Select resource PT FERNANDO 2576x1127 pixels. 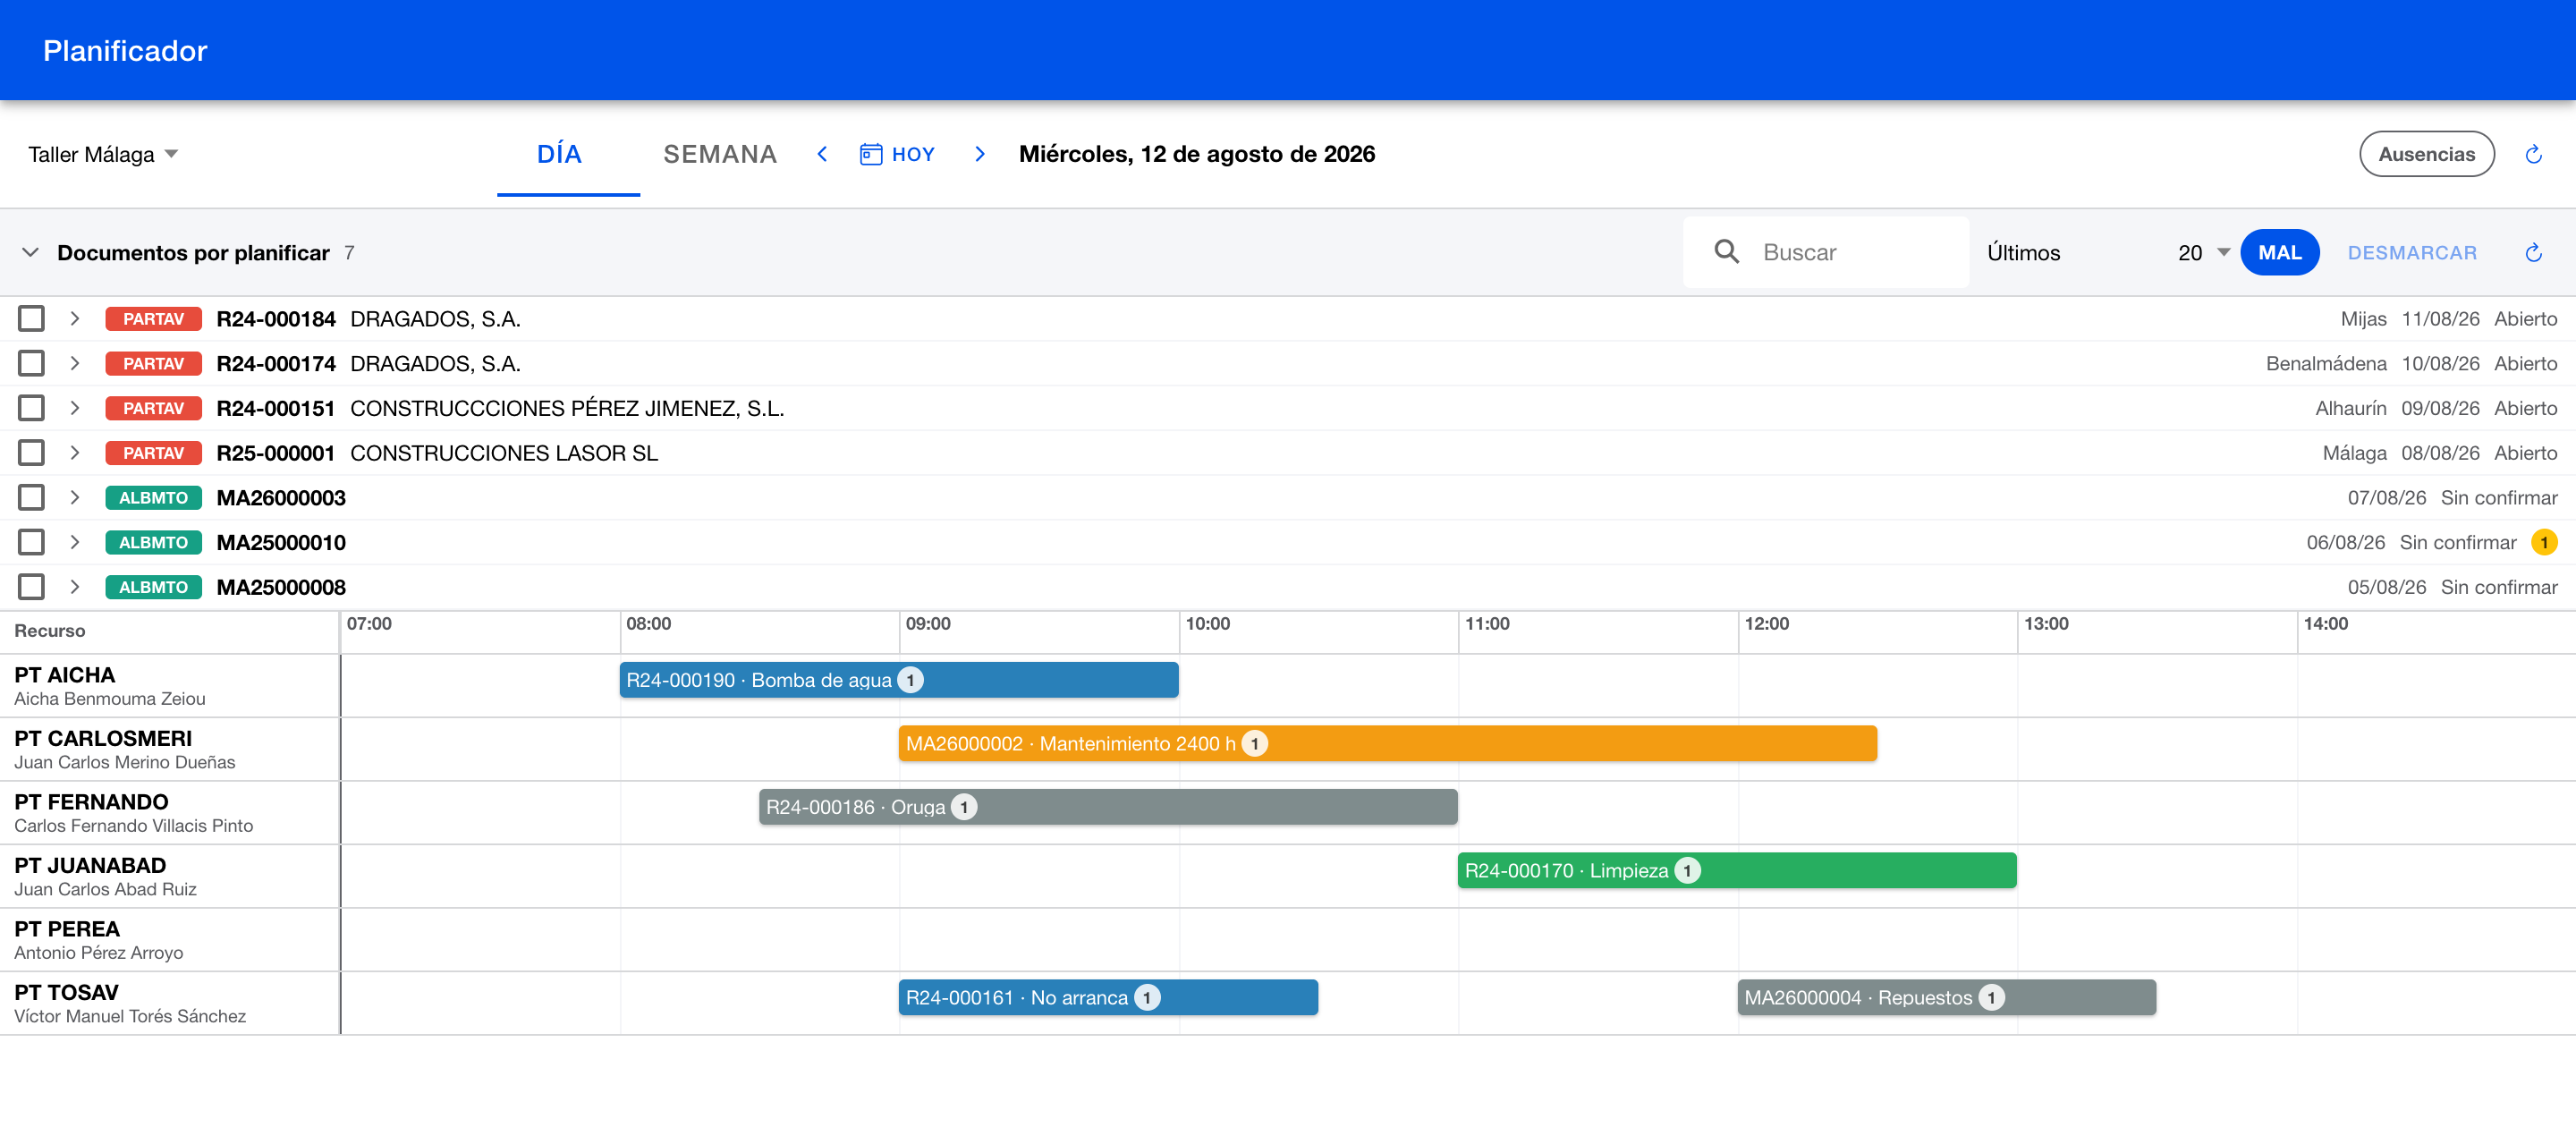click(x=170, y=813)
